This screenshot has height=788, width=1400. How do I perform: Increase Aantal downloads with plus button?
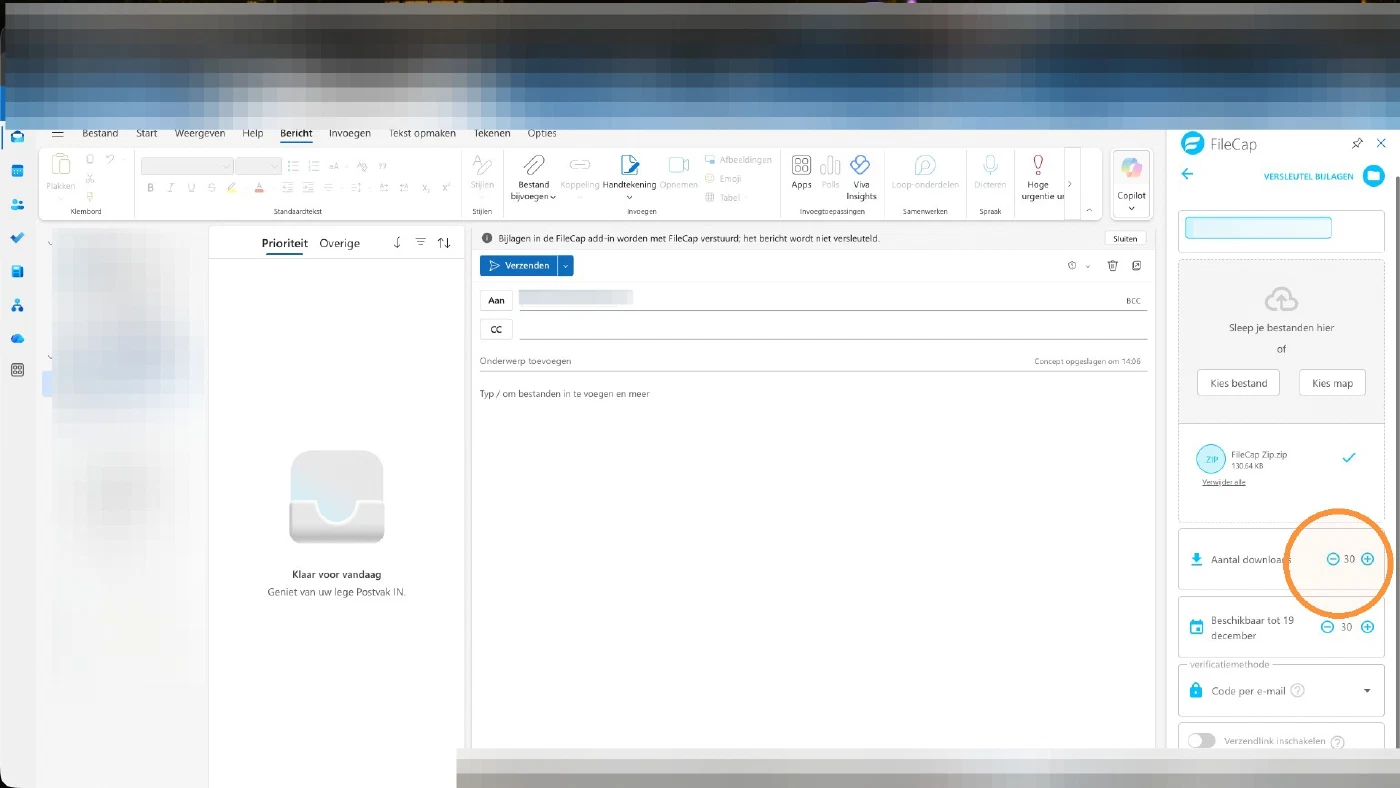[x=1368, y=559]
